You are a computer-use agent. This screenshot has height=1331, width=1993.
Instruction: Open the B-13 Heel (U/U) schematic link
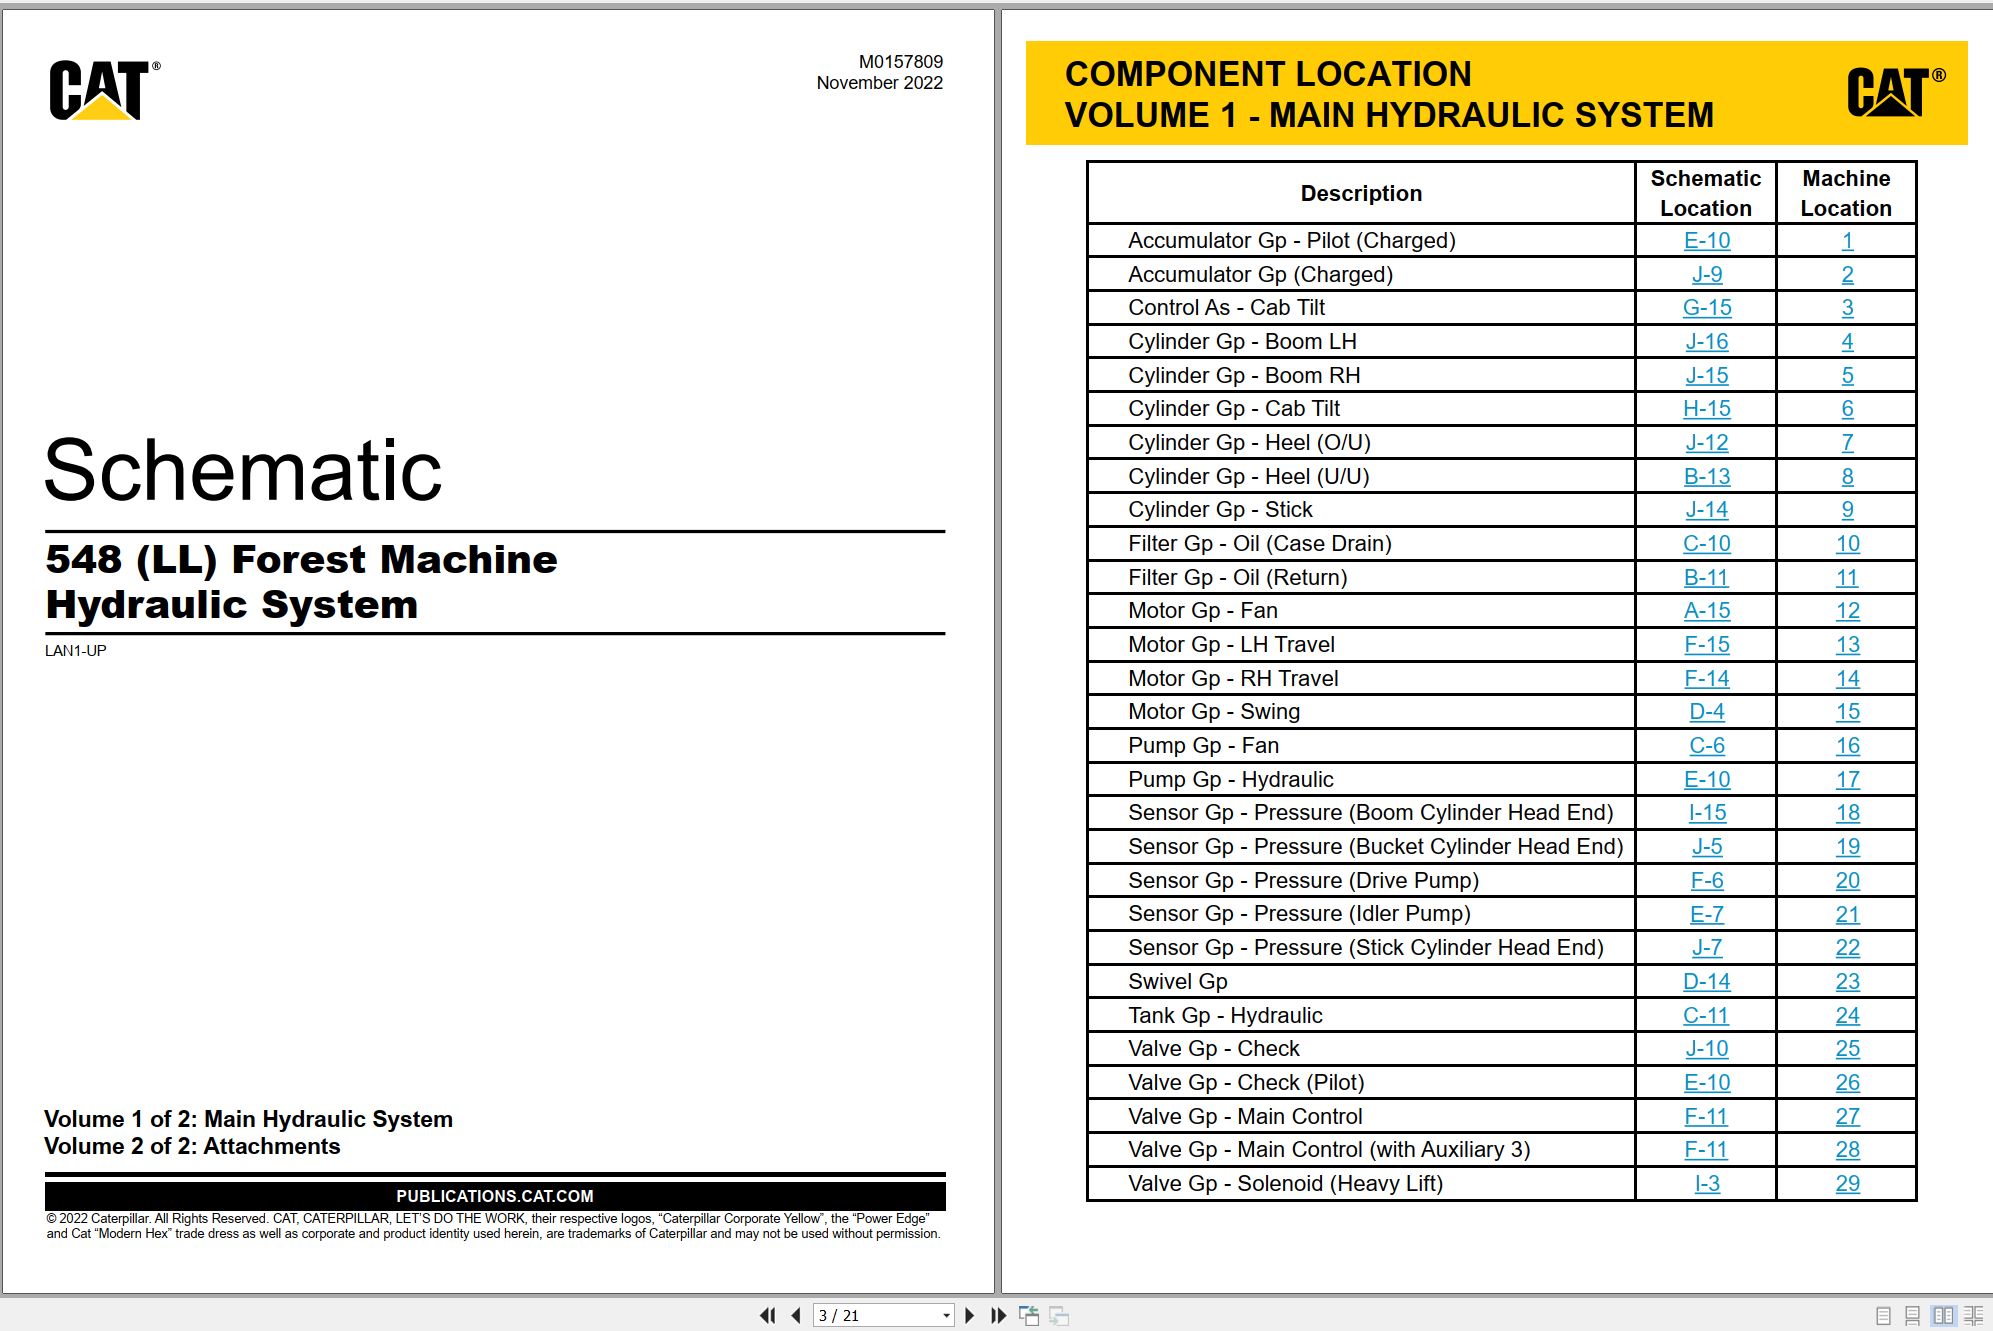1706,477
